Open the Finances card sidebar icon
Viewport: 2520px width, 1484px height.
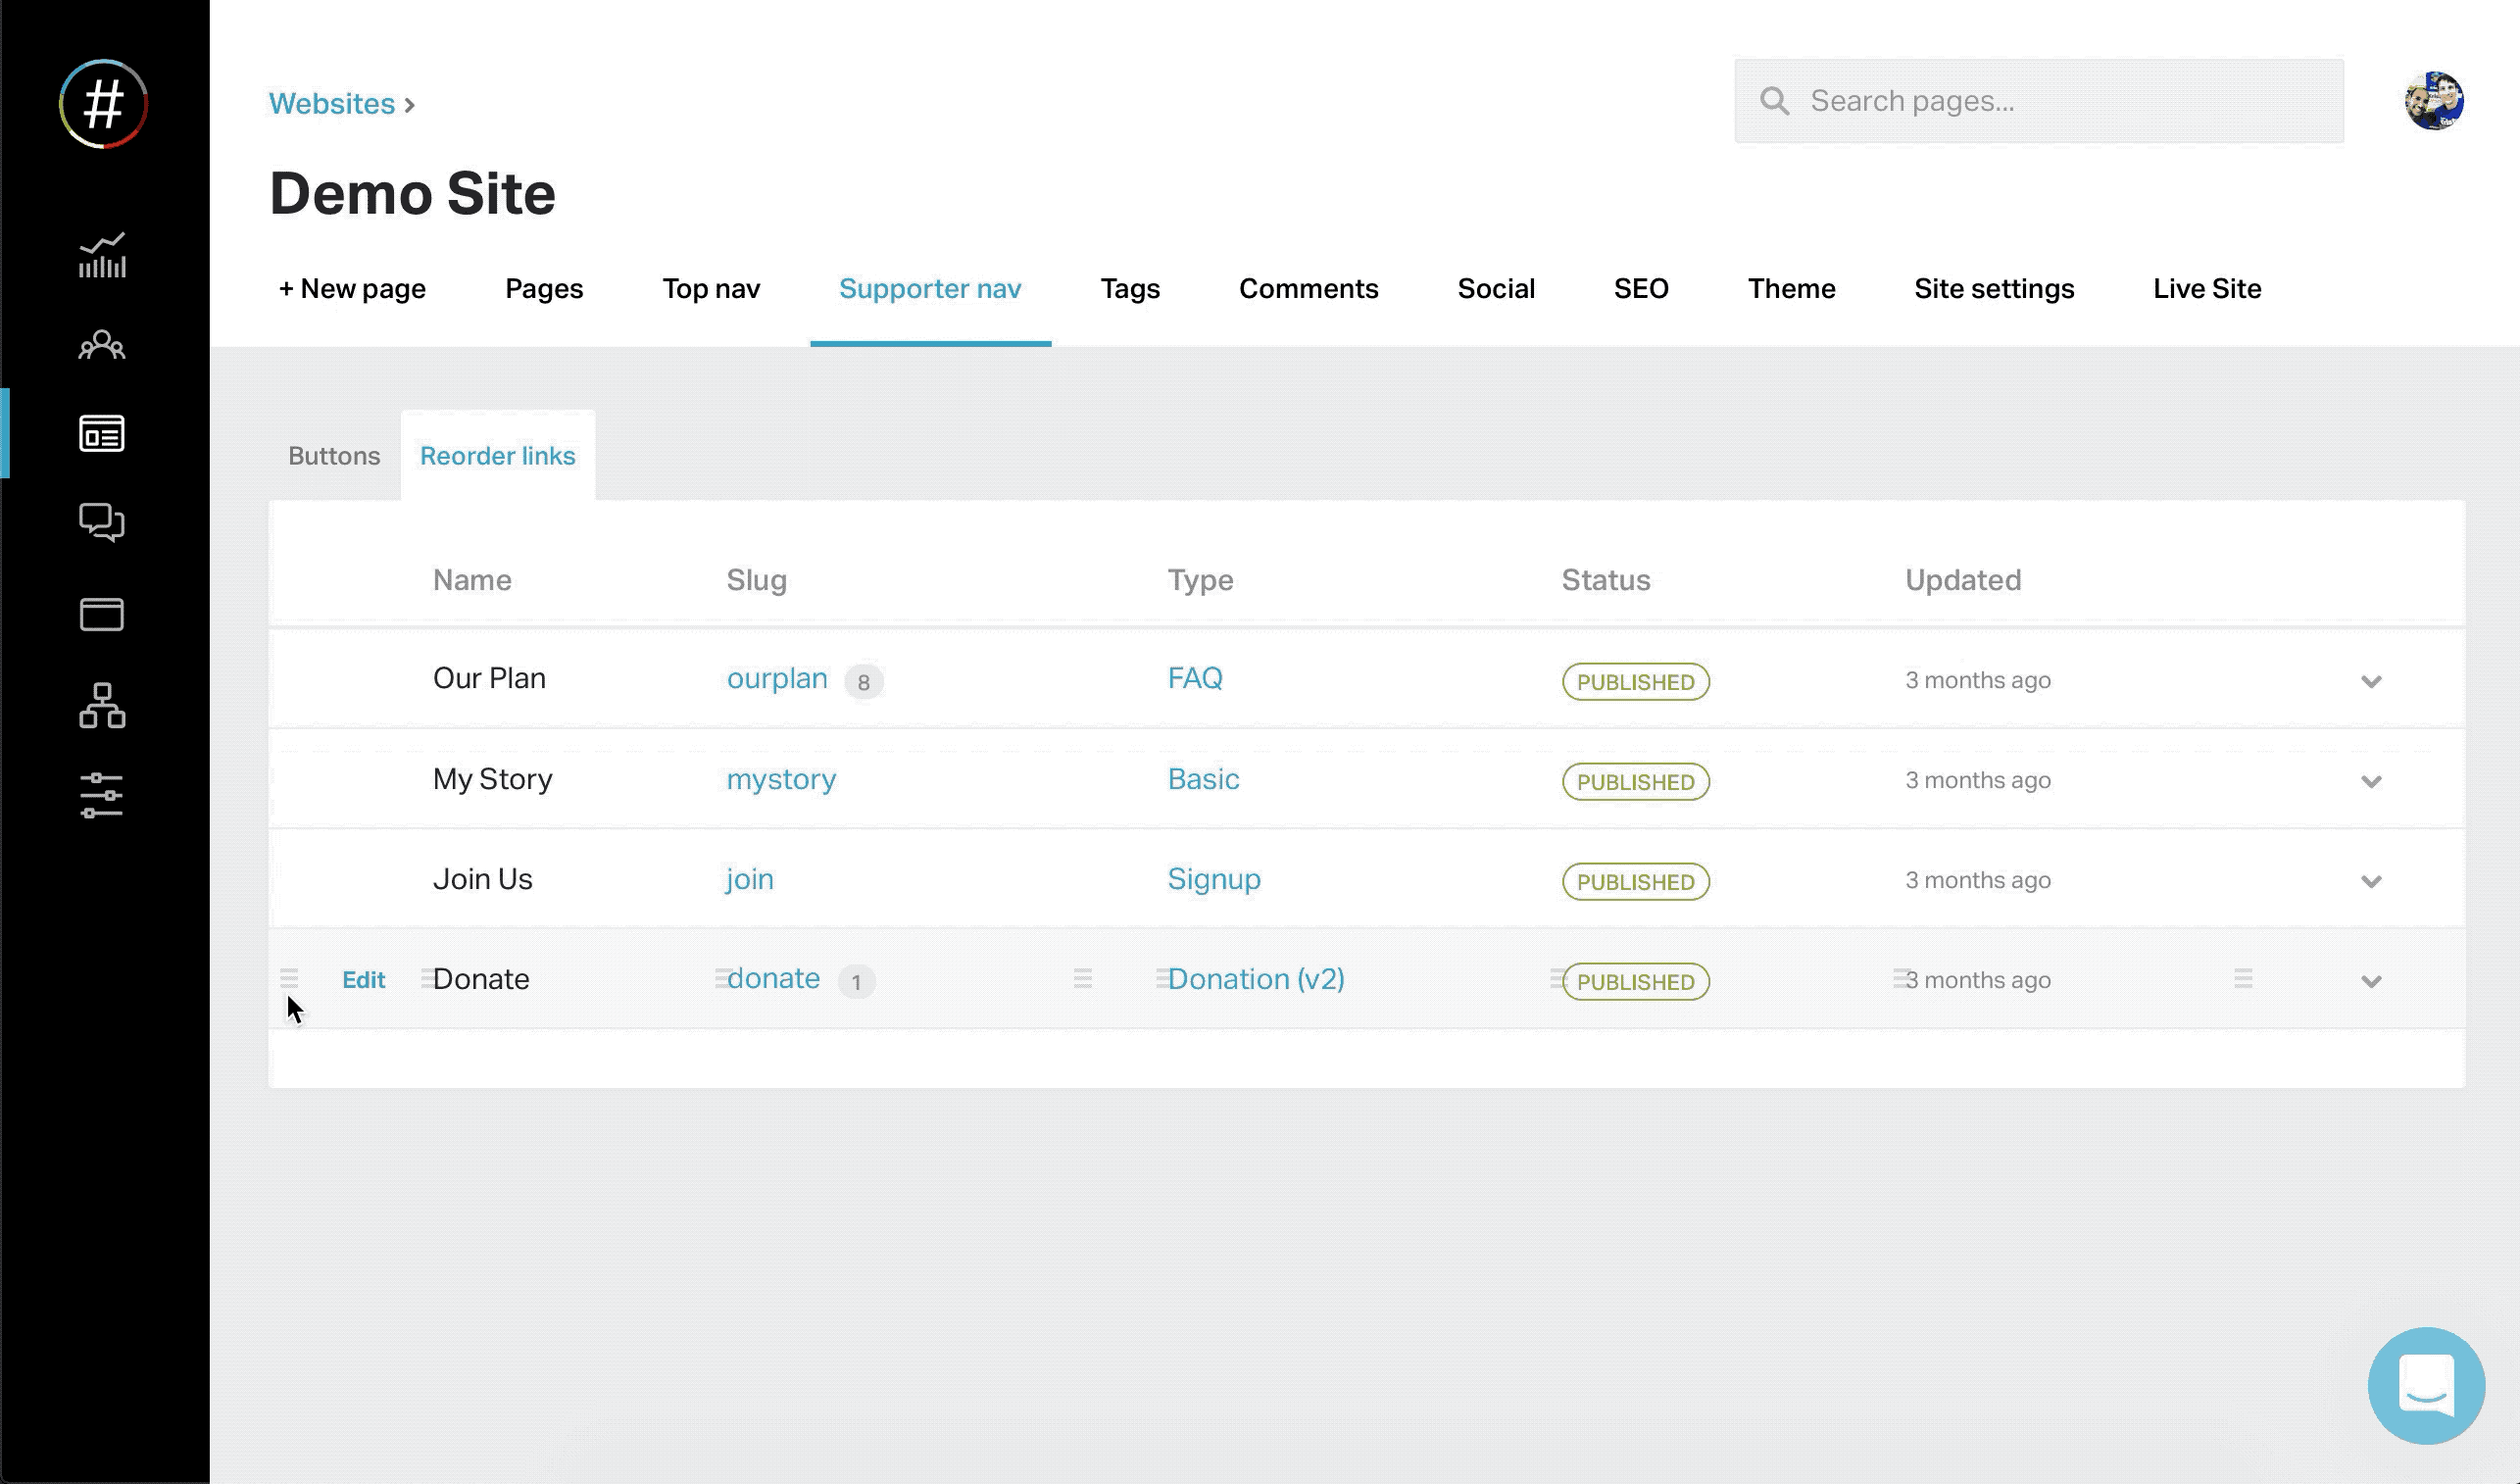[102, 614]
